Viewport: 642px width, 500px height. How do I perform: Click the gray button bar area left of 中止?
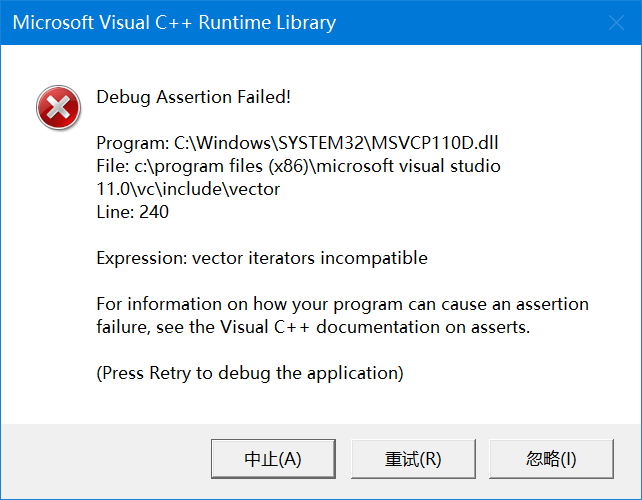tap(105, 459)
